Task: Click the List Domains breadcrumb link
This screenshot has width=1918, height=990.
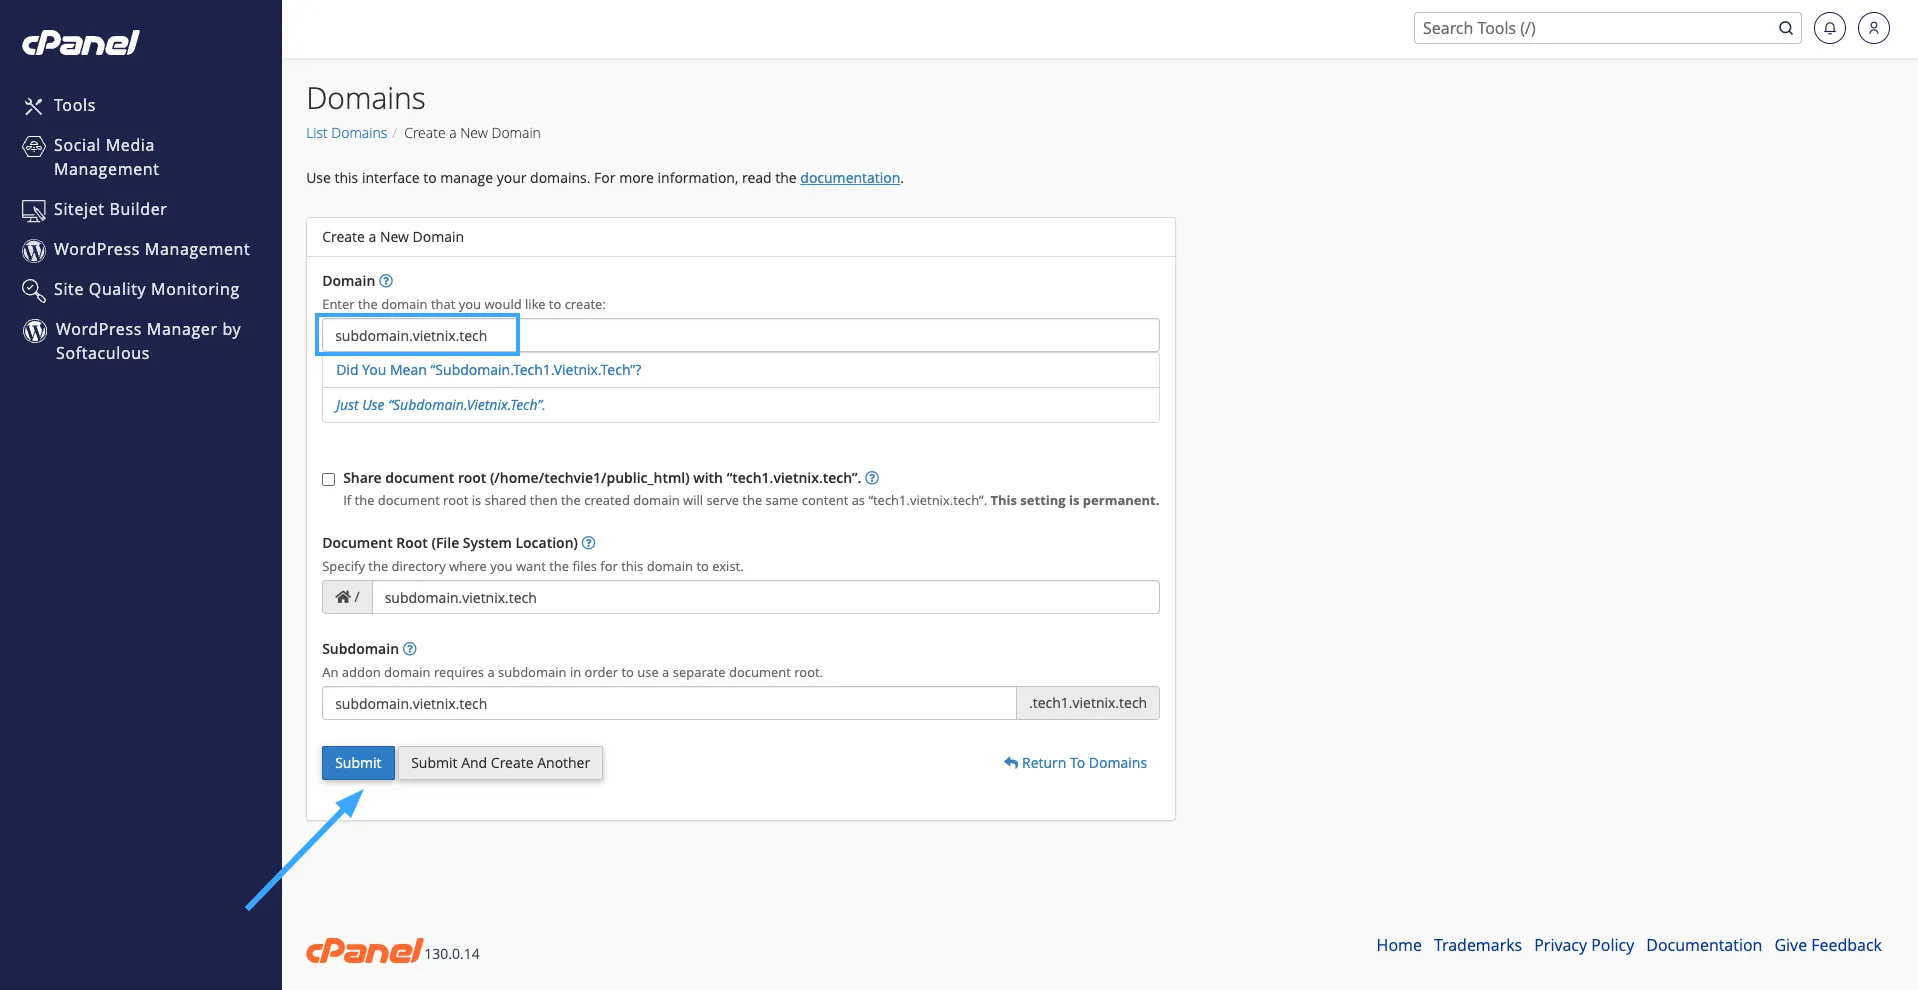Action: pos(346,133)
